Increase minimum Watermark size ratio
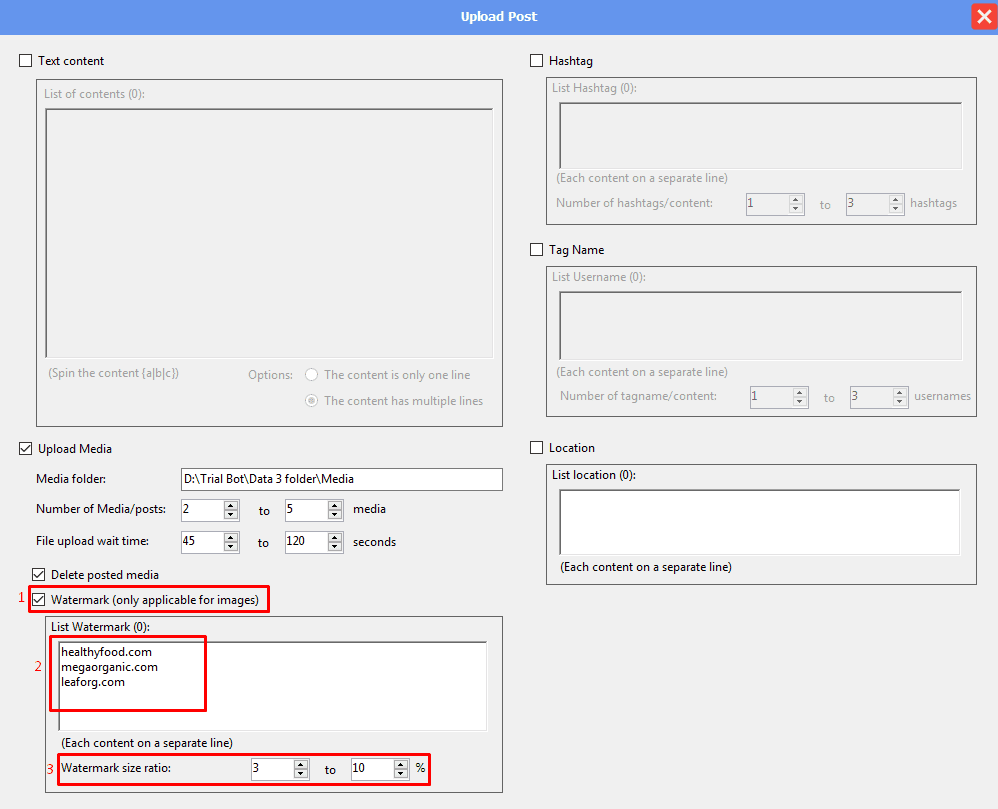The image size is (998, 809). (x=300, y=764)
